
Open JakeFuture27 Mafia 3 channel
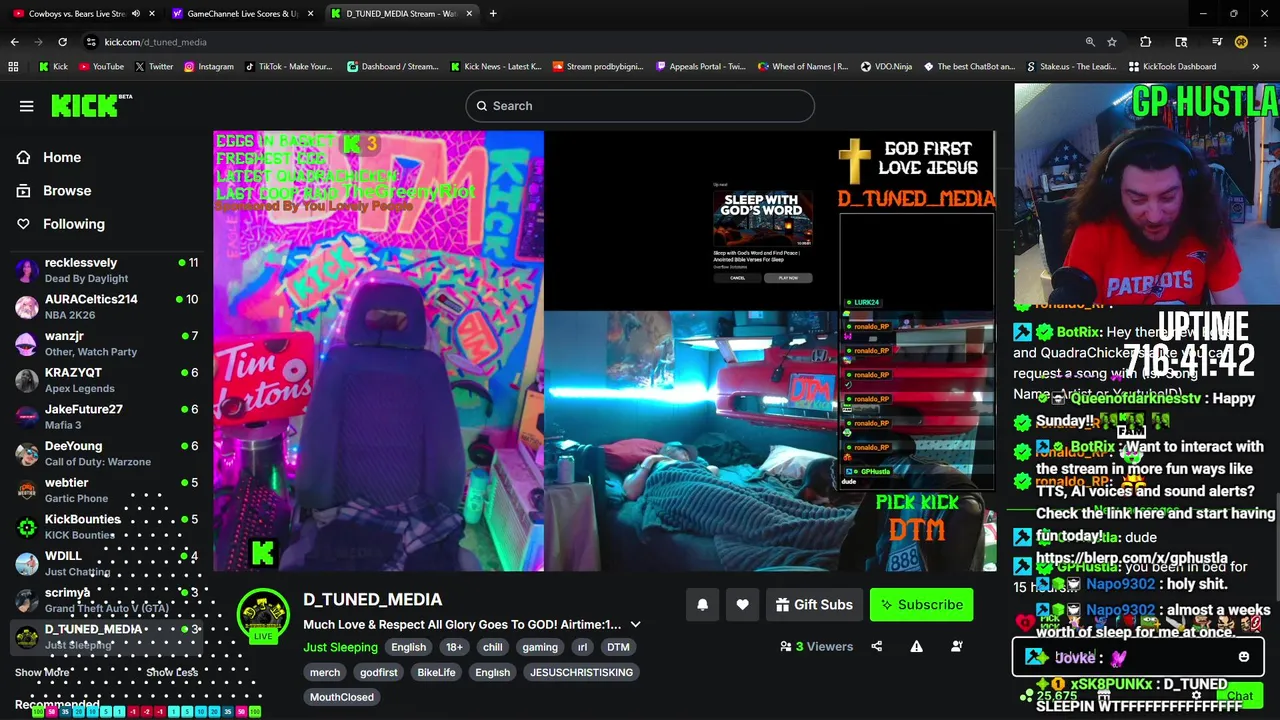[106, 417]
